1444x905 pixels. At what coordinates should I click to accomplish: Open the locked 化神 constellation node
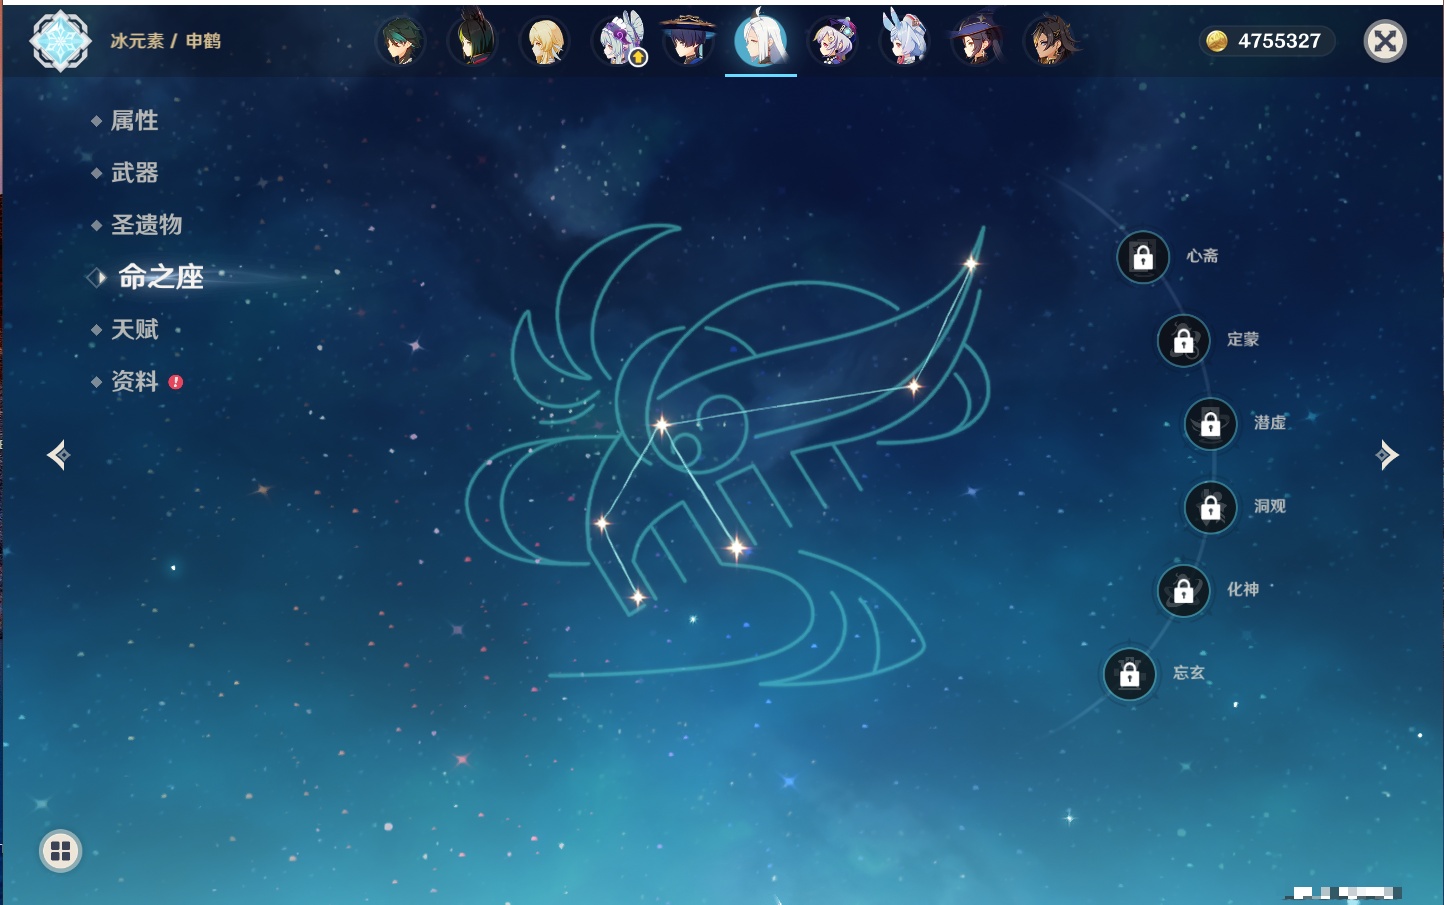1184,591
